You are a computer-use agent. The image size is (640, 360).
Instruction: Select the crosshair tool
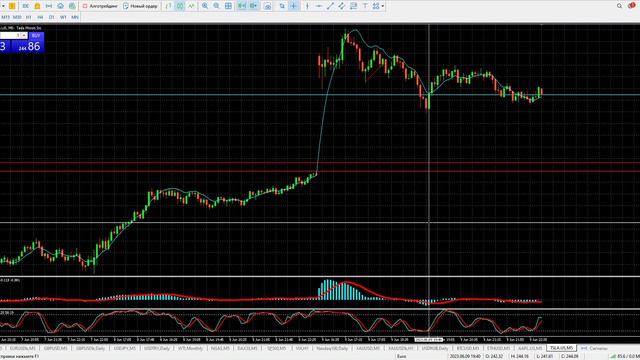point(293,6)
